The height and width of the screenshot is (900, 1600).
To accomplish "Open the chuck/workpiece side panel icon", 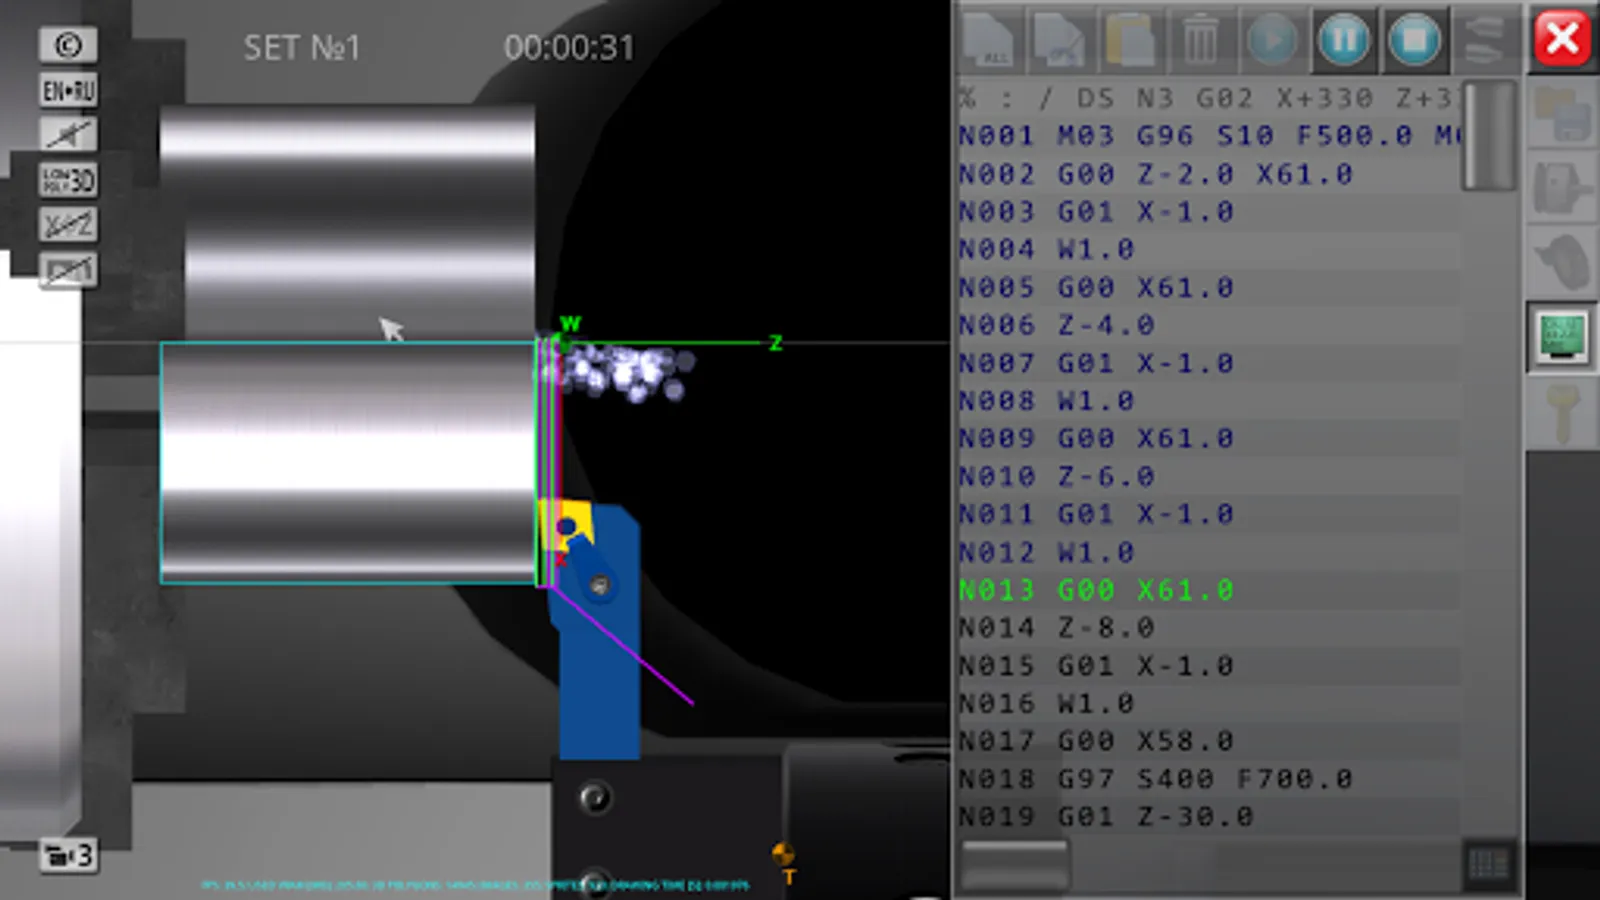I will click(x=1562, y=188).
